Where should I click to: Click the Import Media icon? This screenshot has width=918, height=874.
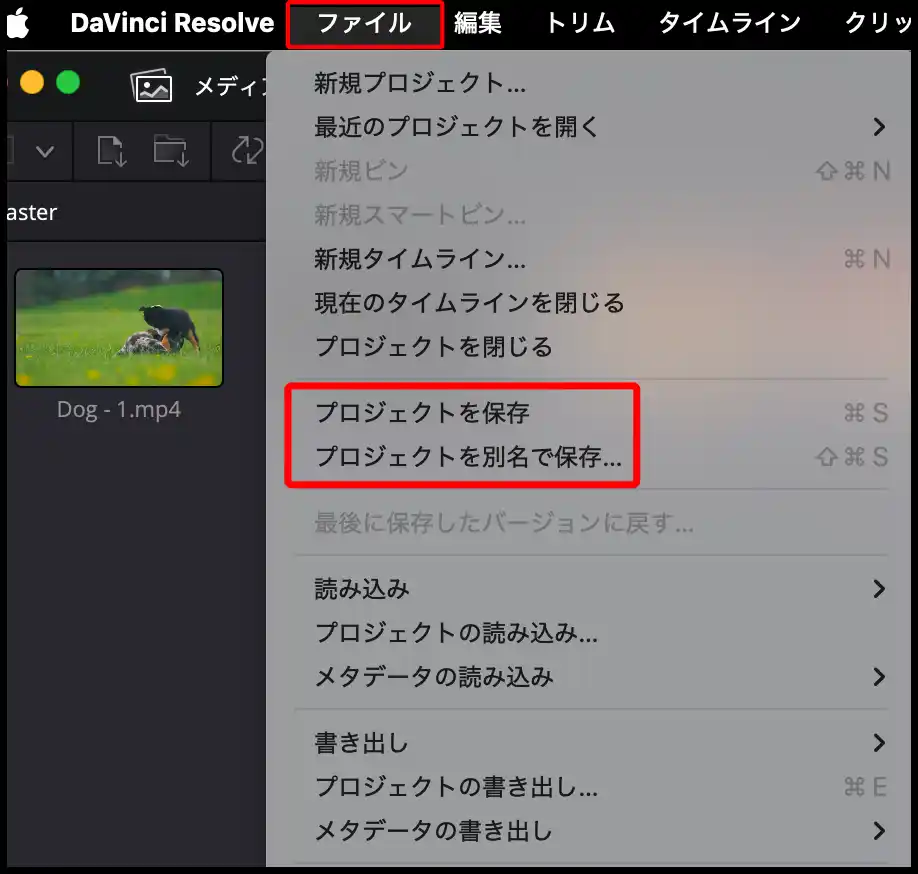point(113,151)
